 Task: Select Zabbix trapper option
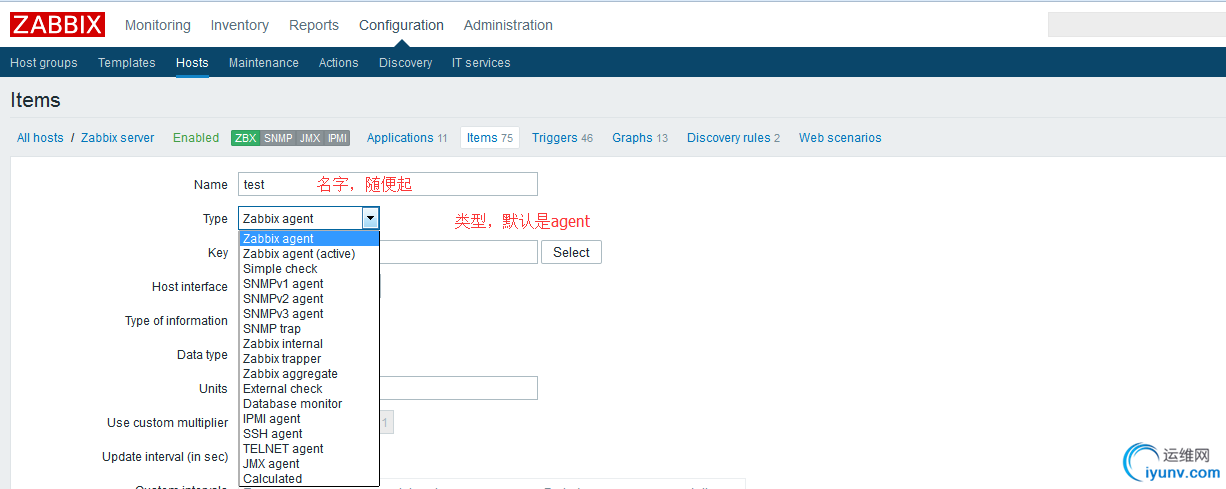pos(309,359)
